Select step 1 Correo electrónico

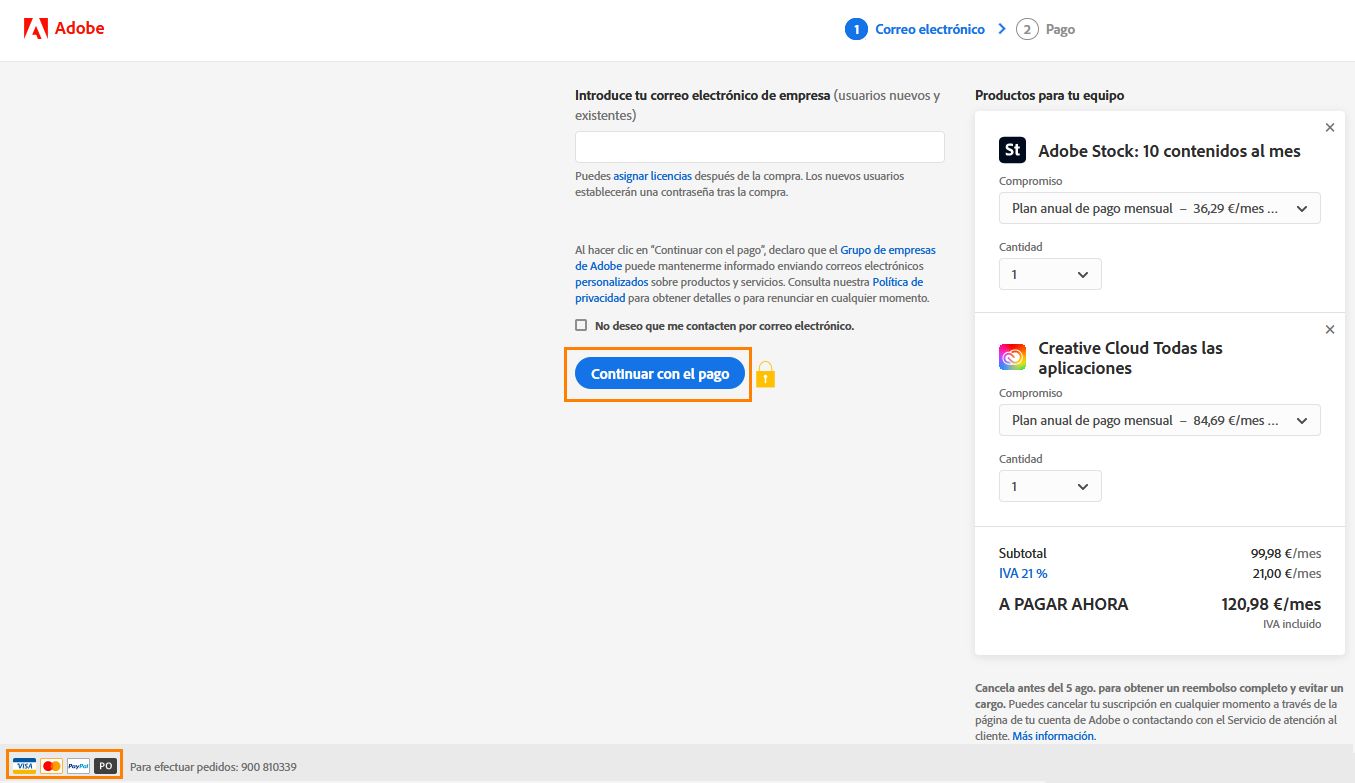point(915,29)
